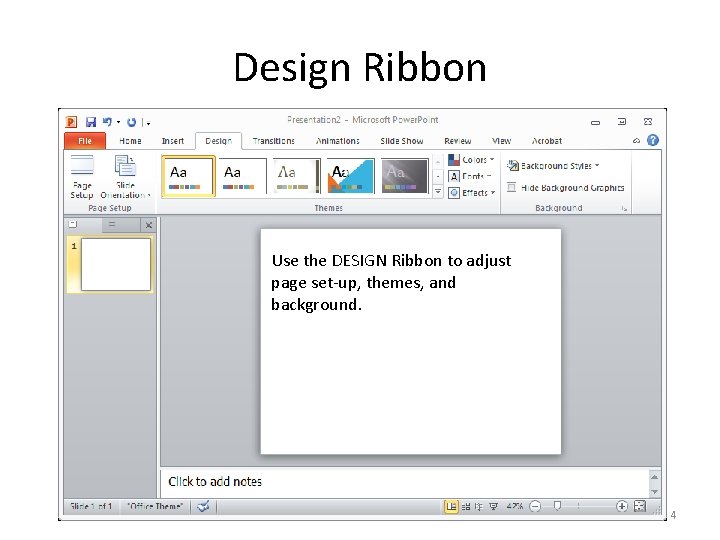Switch to Slide Sorter view icon
The image size is (720, 540).
point(466,506)
